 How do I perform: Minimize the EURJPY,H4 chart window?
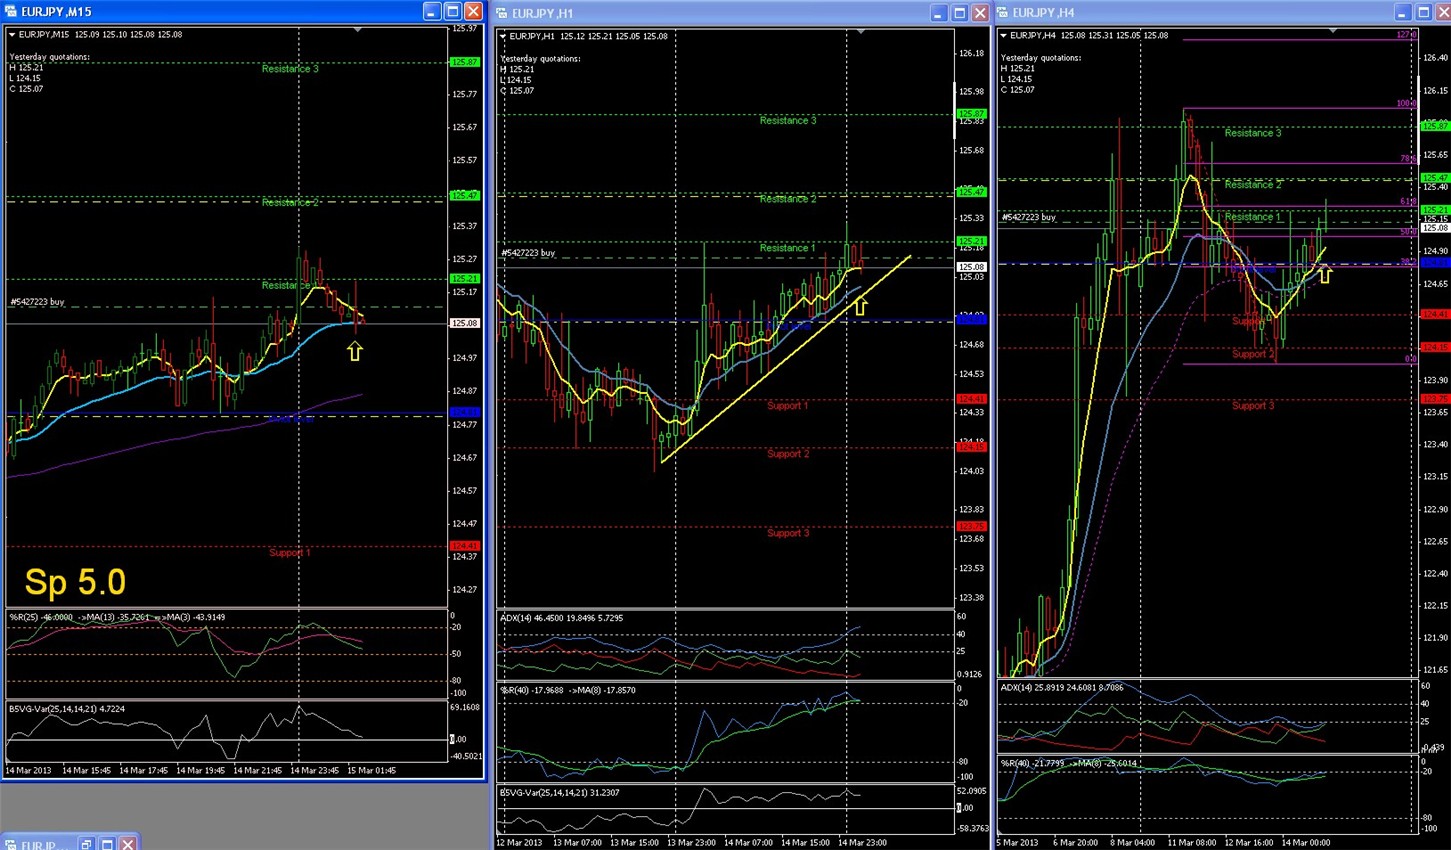(x=1402, y=13)
